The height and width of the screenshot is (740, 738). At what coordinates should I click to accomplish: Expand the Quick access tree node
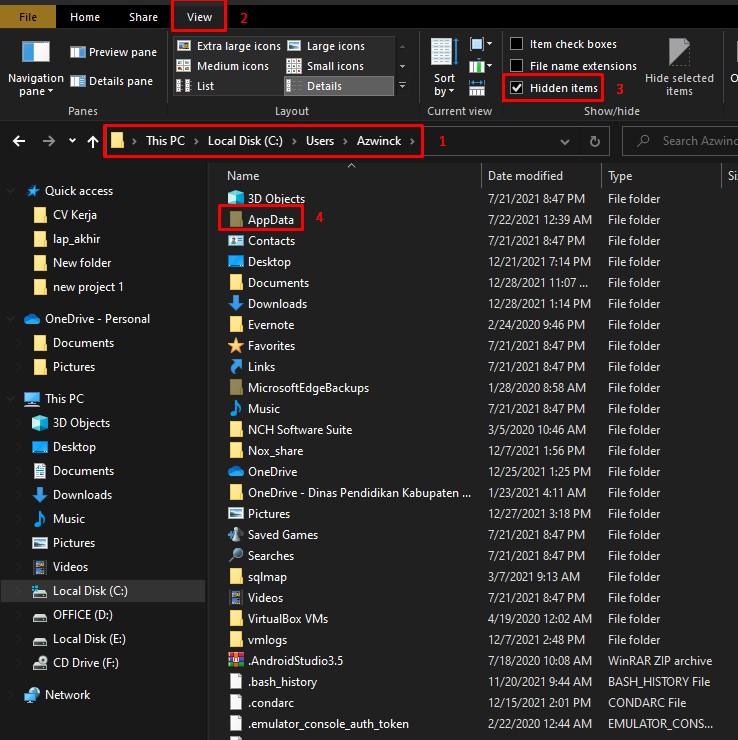coord(13,191)
